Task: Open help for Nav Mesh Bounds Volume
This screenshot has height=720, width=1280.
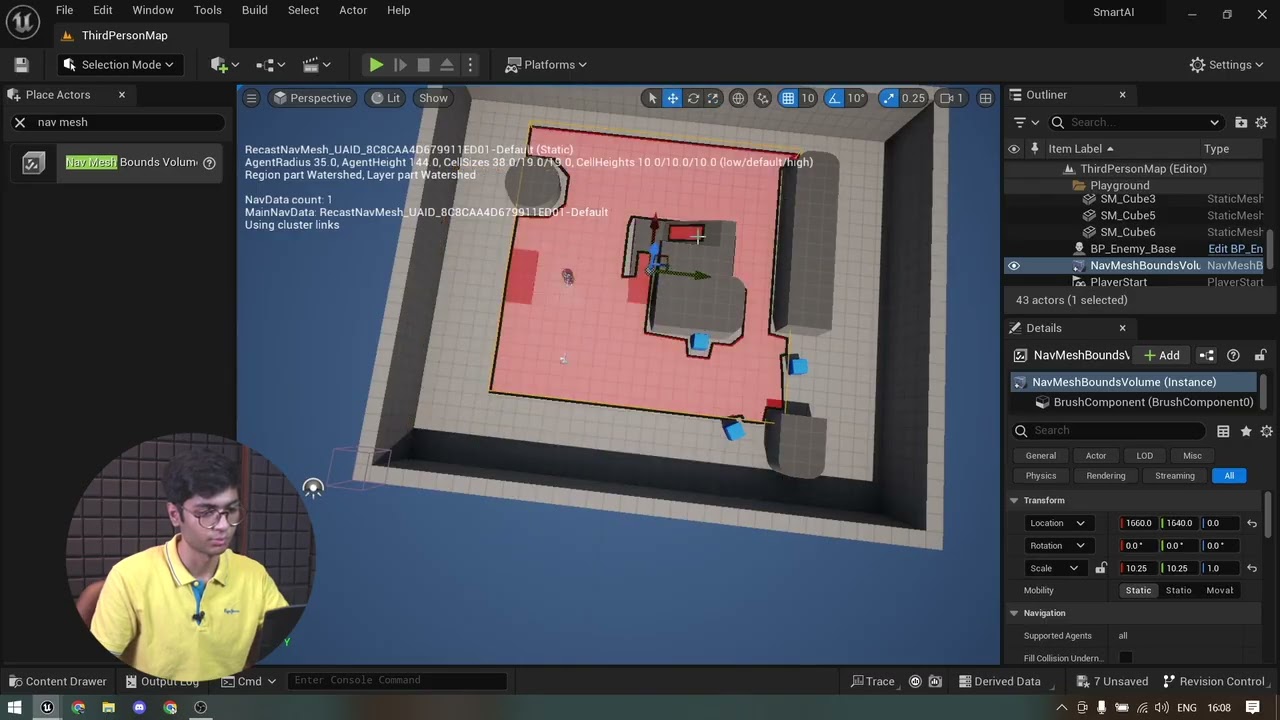Action: click(209, 162)
